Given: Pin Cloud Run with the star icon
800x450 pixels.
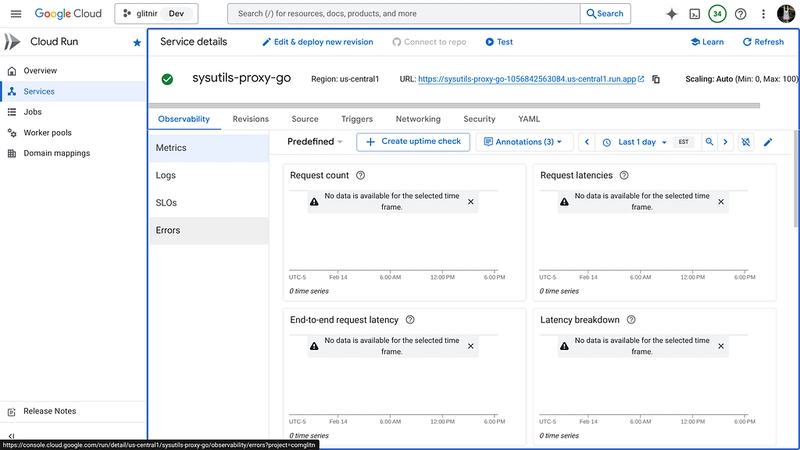Looking at the screenshot, I should tap(137, 43).
